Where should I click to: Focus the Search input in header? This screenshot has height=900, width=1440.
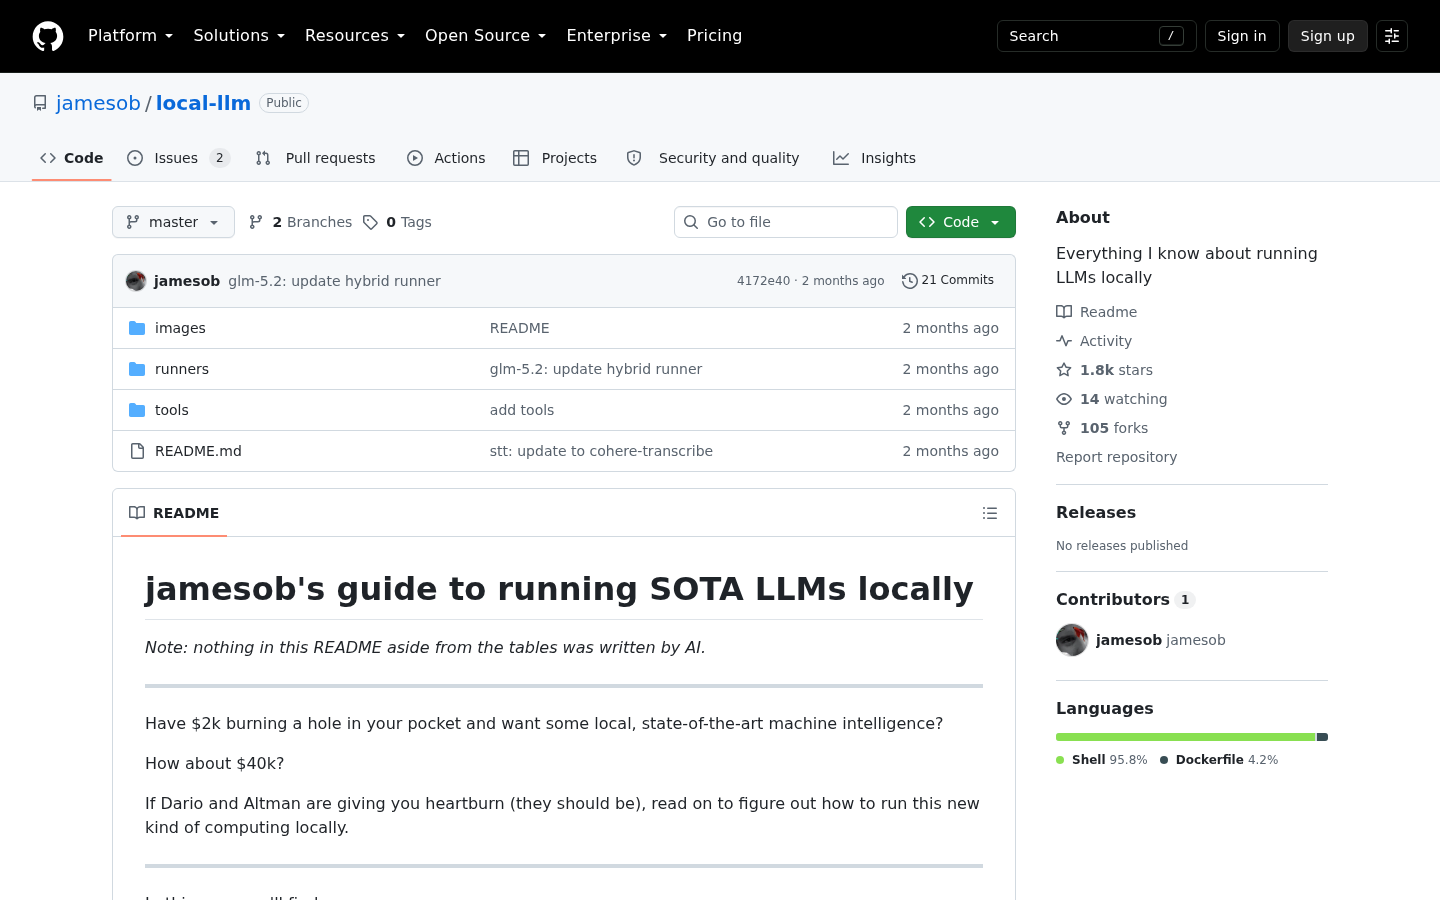click(1096, 36)
